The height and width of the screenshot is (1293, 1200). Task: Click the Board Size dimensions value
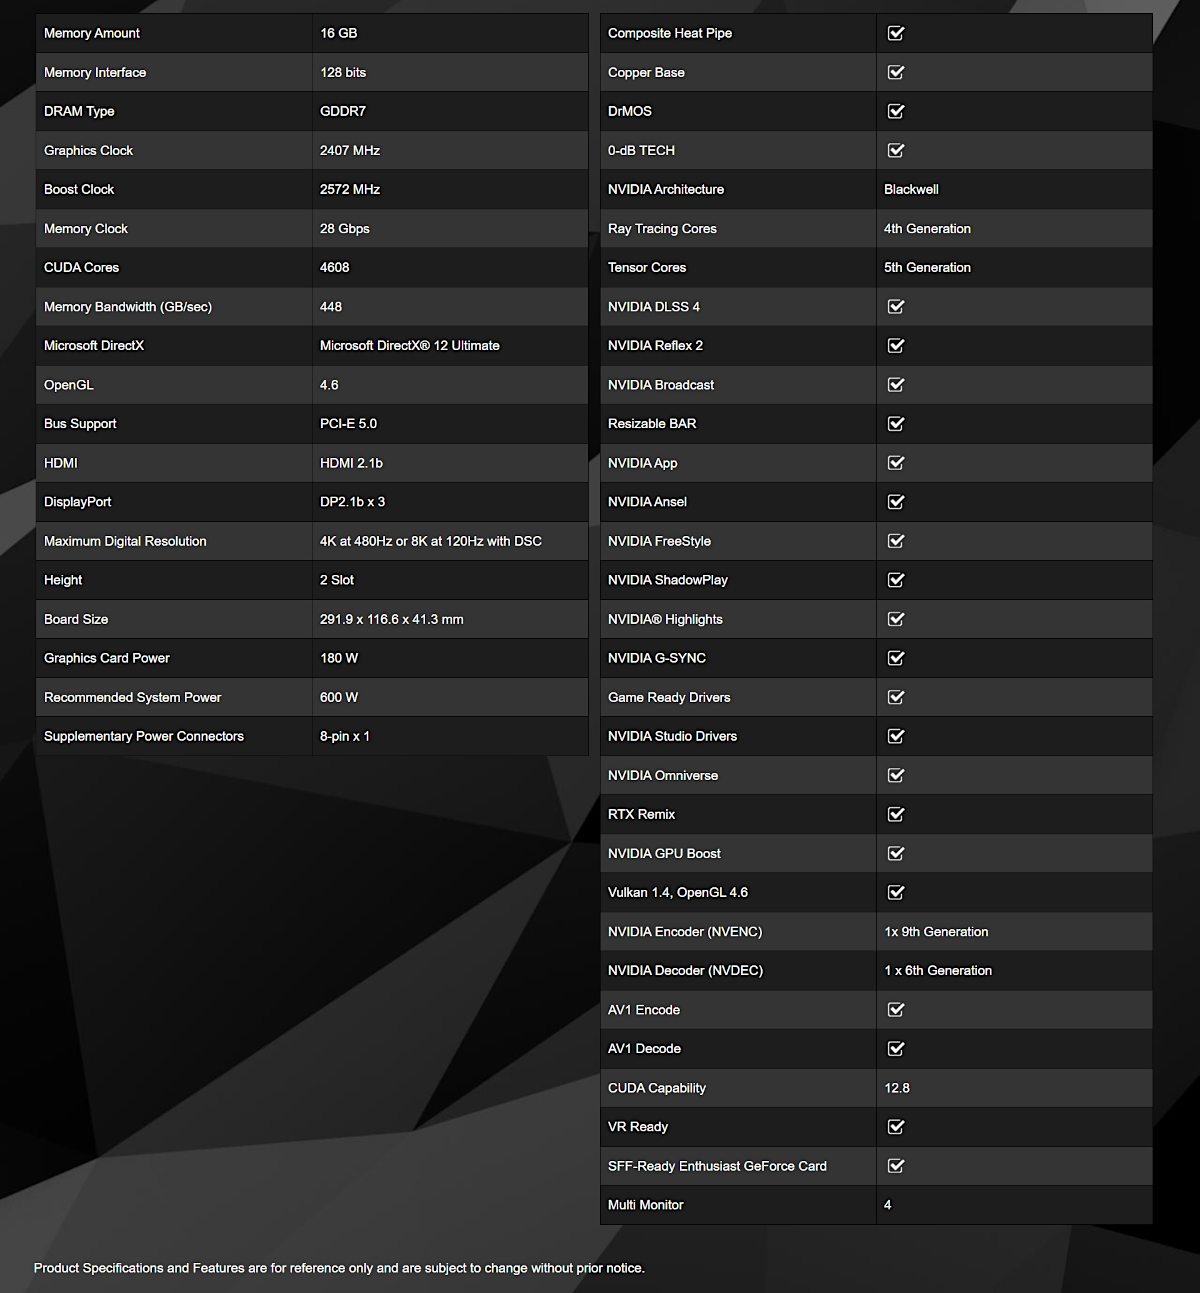click(x=391, y=619)
